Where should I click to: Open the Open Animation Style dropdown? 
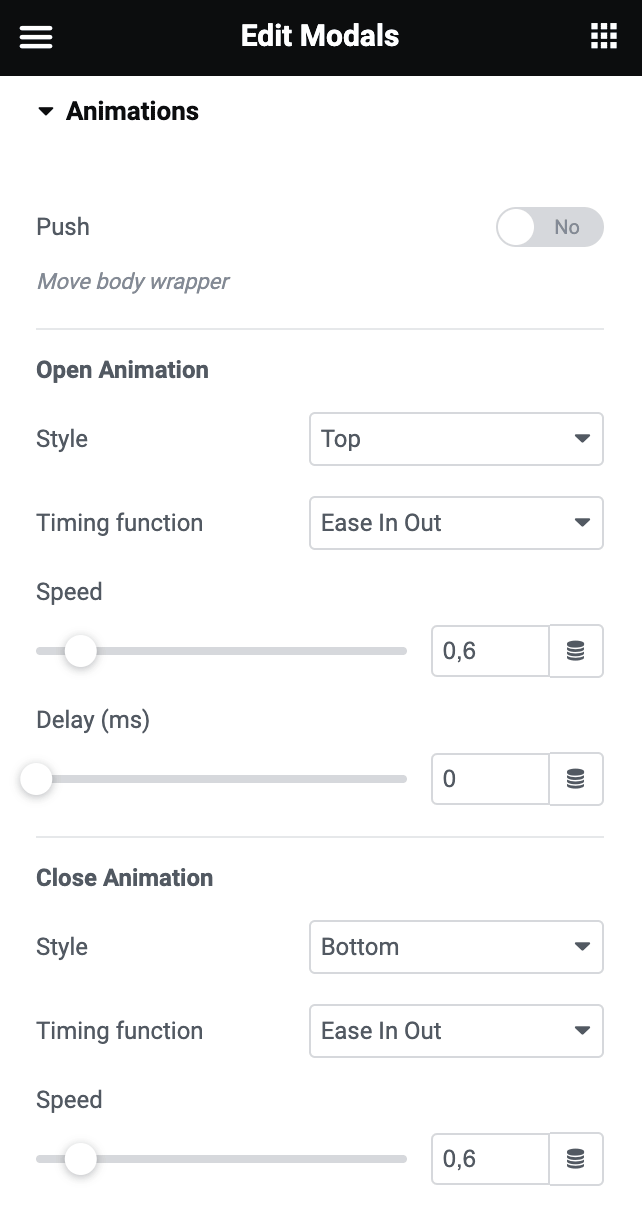(456, 439)
